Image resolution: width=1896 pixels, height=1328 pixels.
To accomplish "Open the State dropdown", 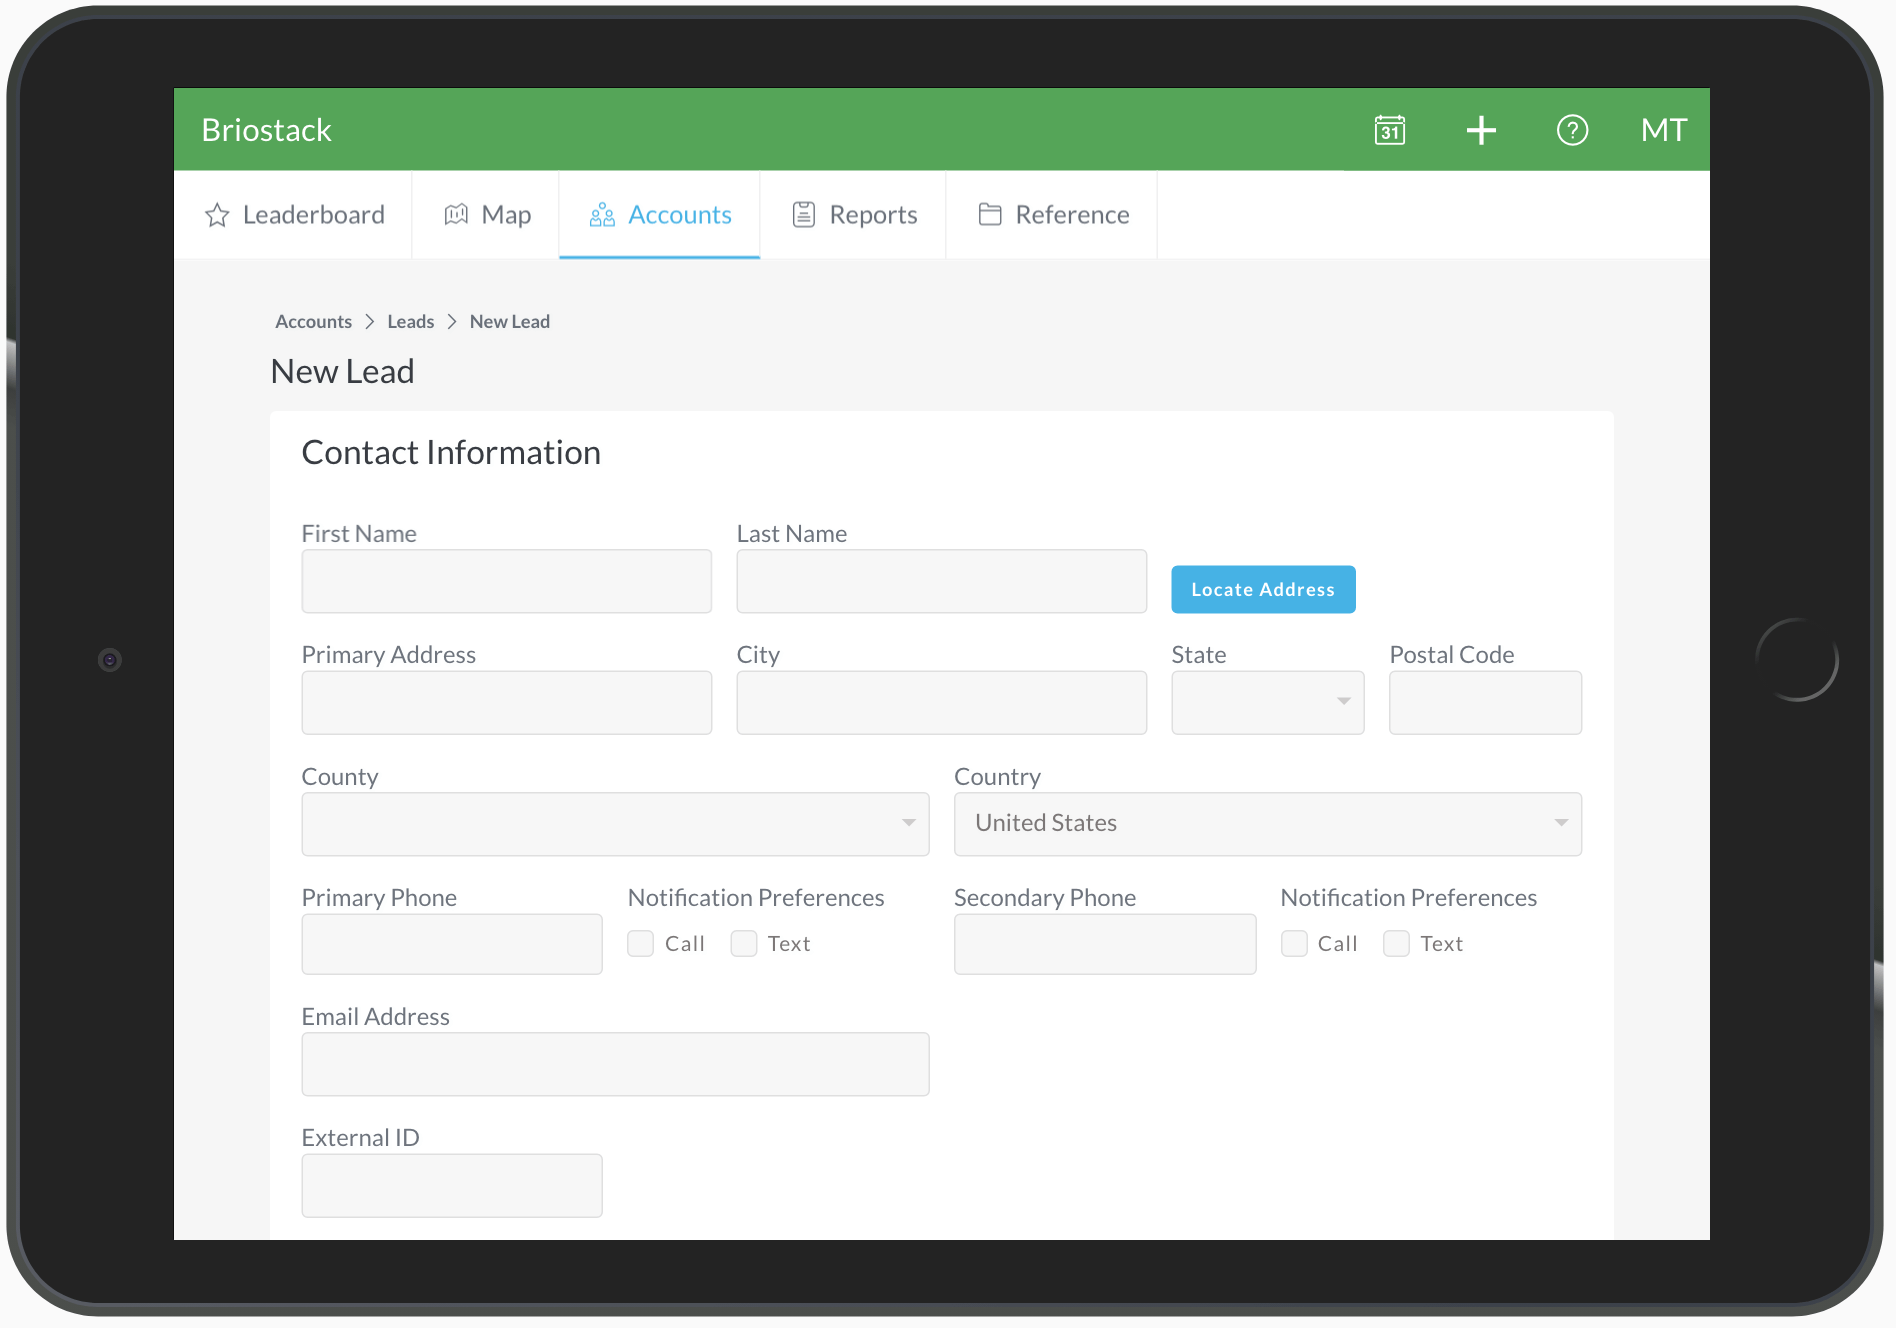I will pyautogui.click(x=1268, y=702).
